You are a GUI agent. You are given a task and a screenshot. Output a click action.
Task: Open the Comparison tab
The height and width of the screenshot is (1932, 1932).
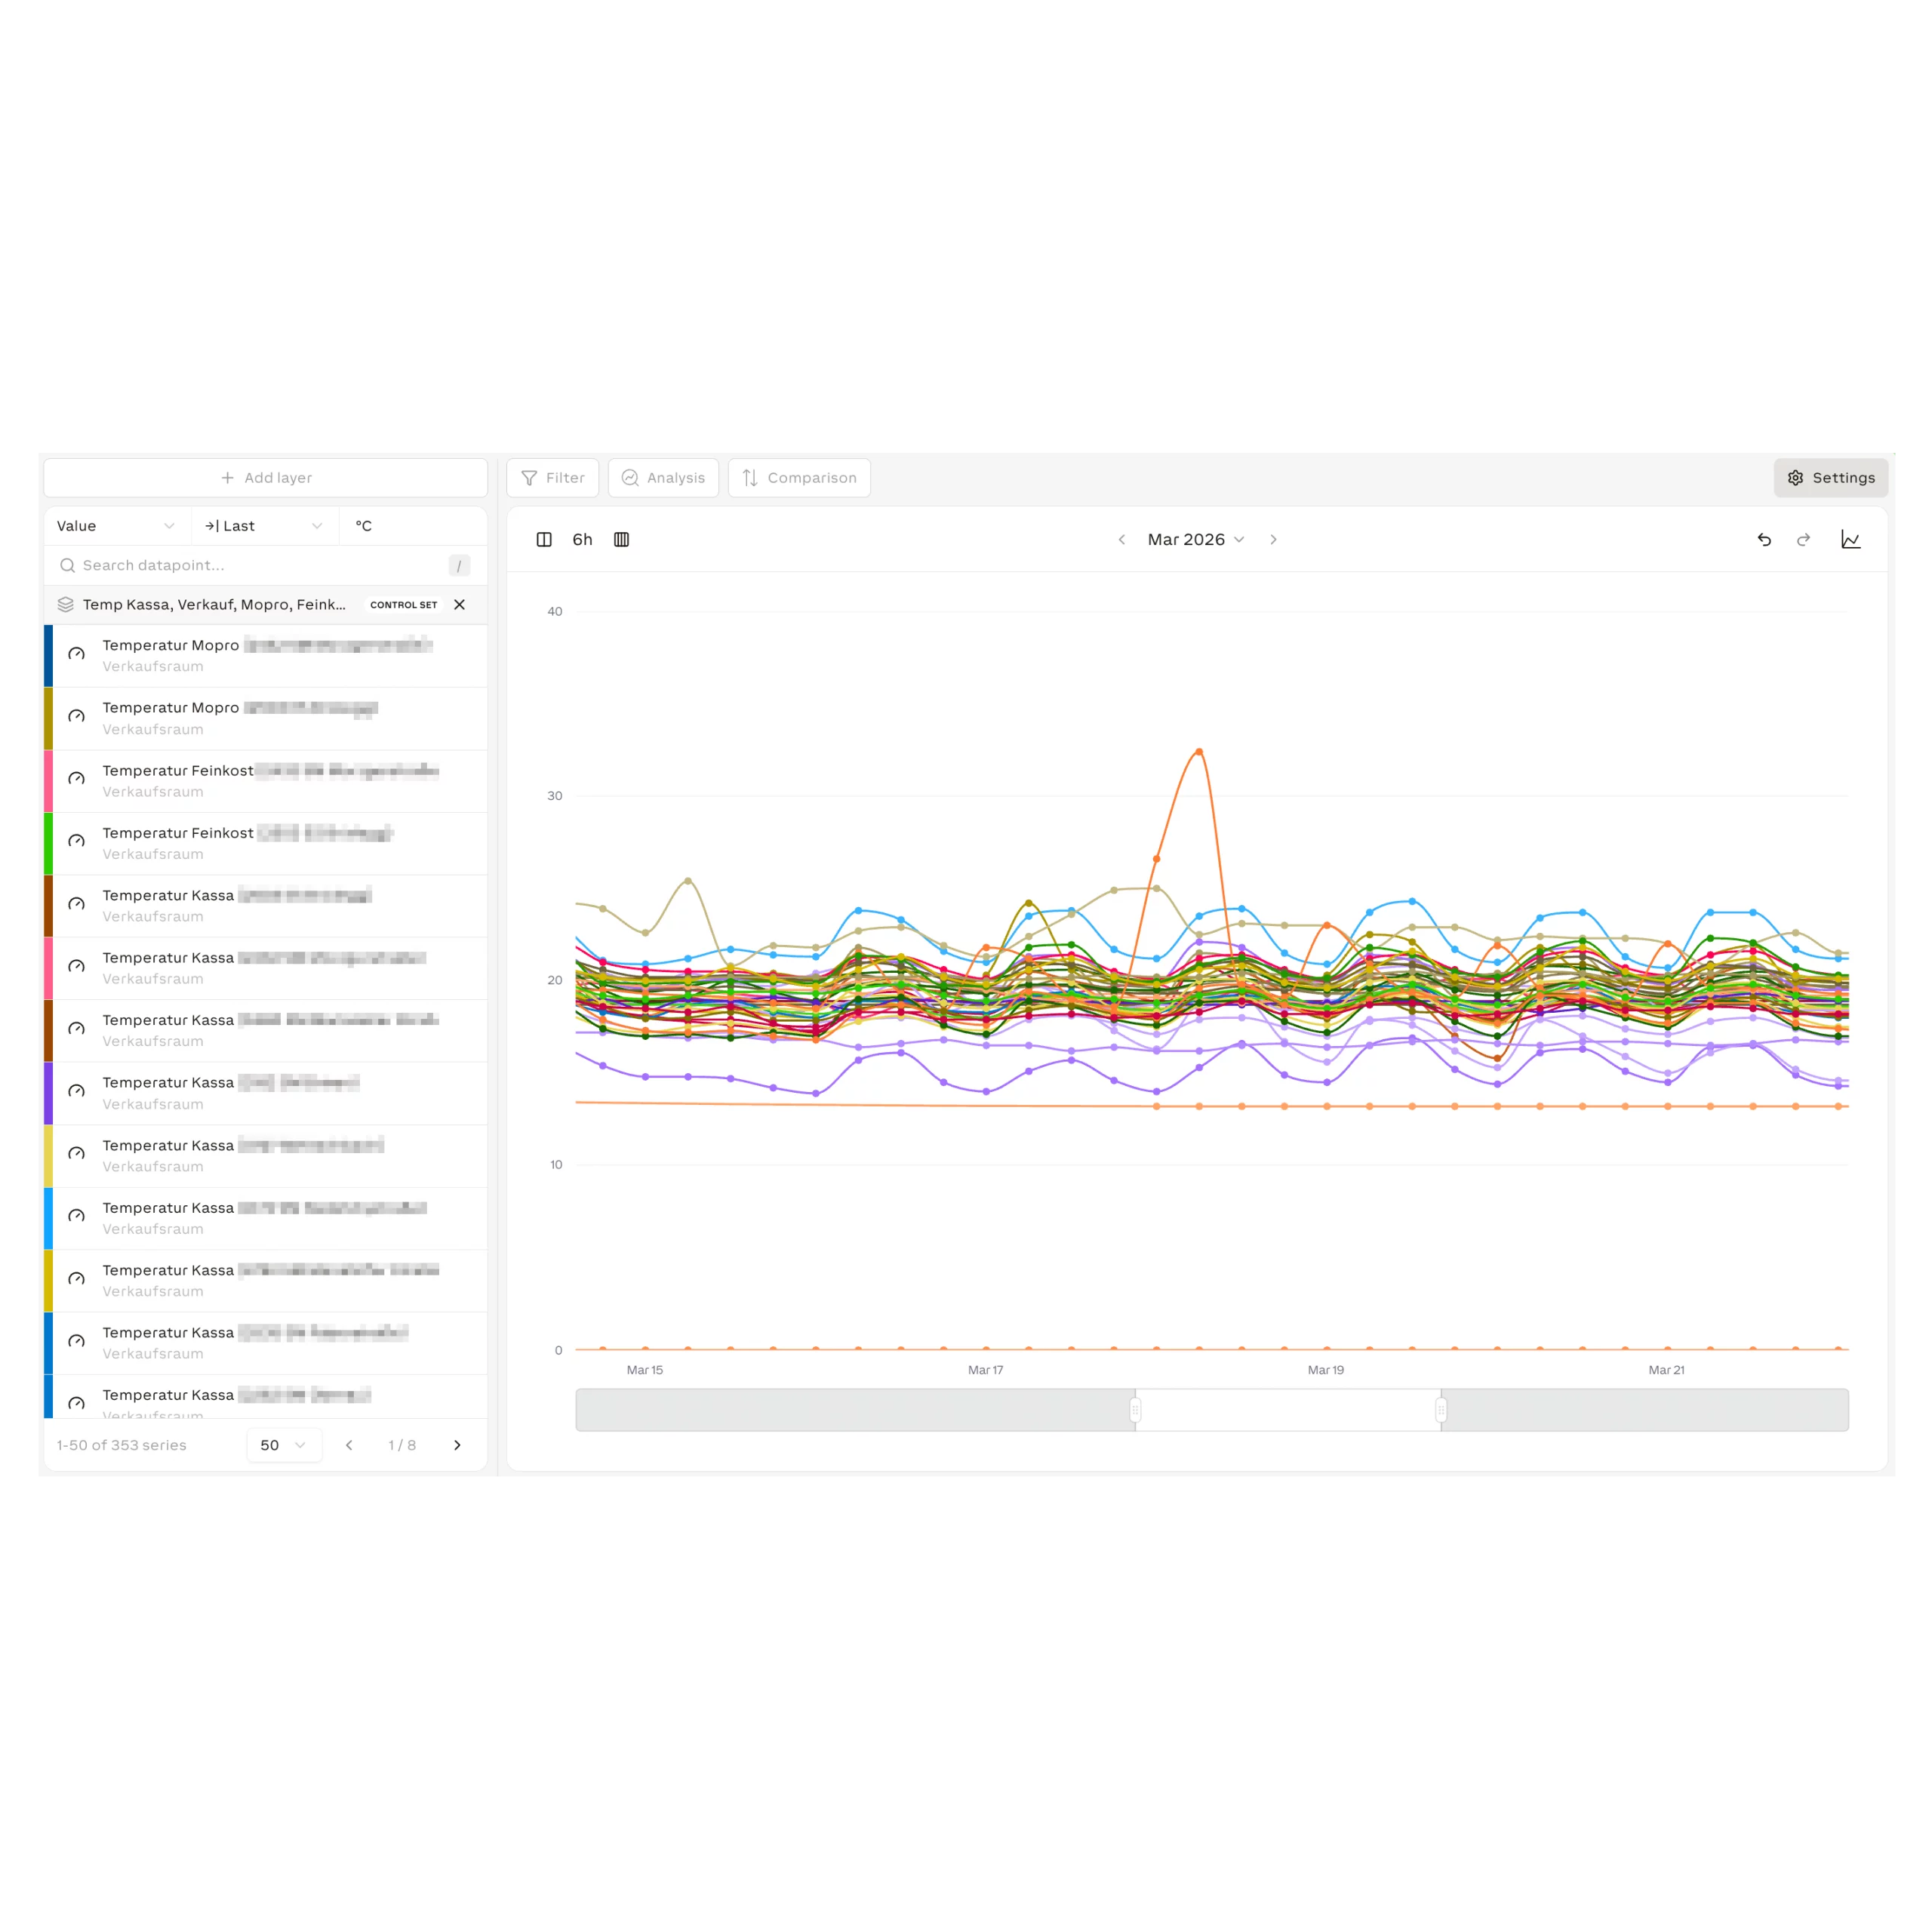pyautogui.click(x=799, y=478)
